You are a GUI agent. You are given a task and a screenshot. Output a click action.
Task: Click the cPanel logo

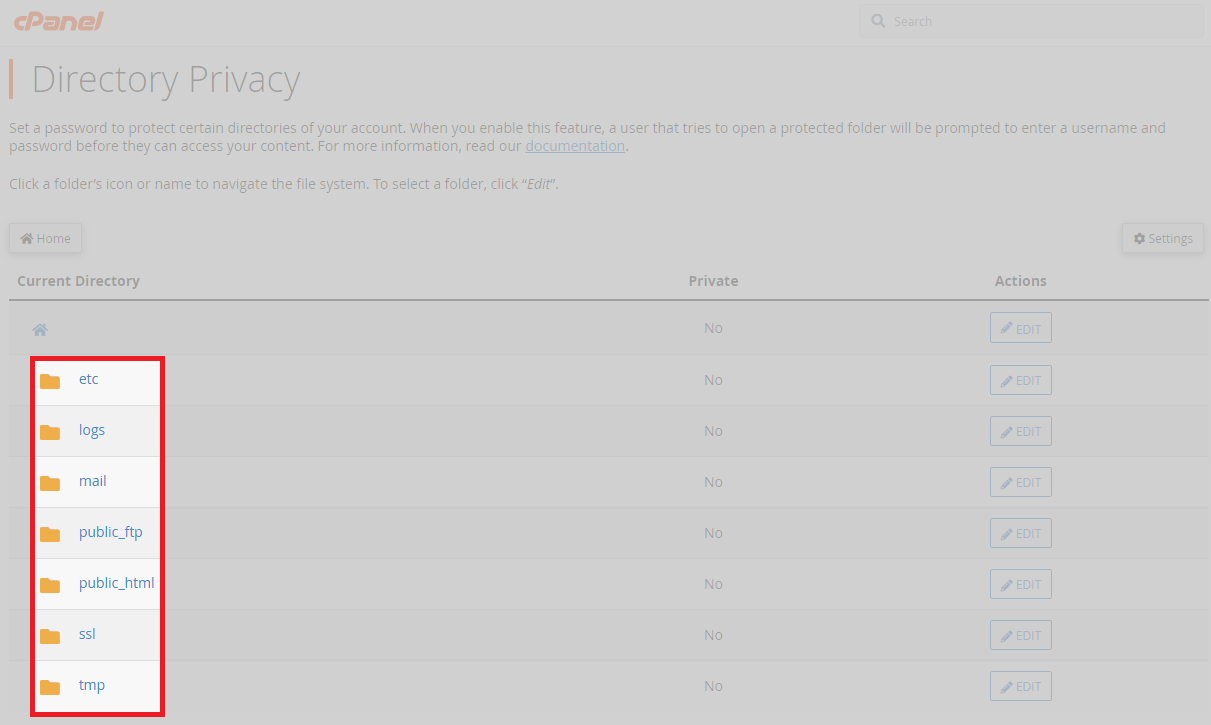[57, 20]
